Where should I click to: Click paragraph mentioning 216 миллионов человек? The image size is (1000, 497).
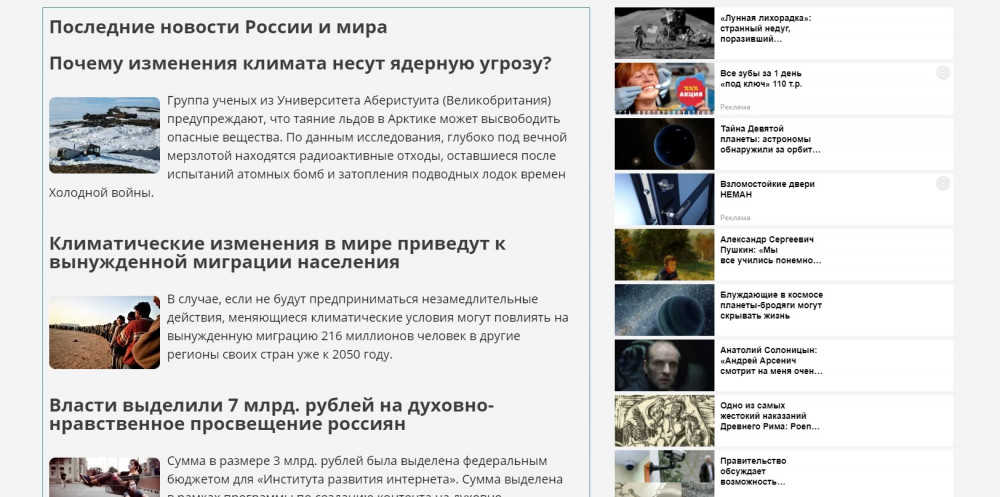pyautogui.click(x=367, y=327)
